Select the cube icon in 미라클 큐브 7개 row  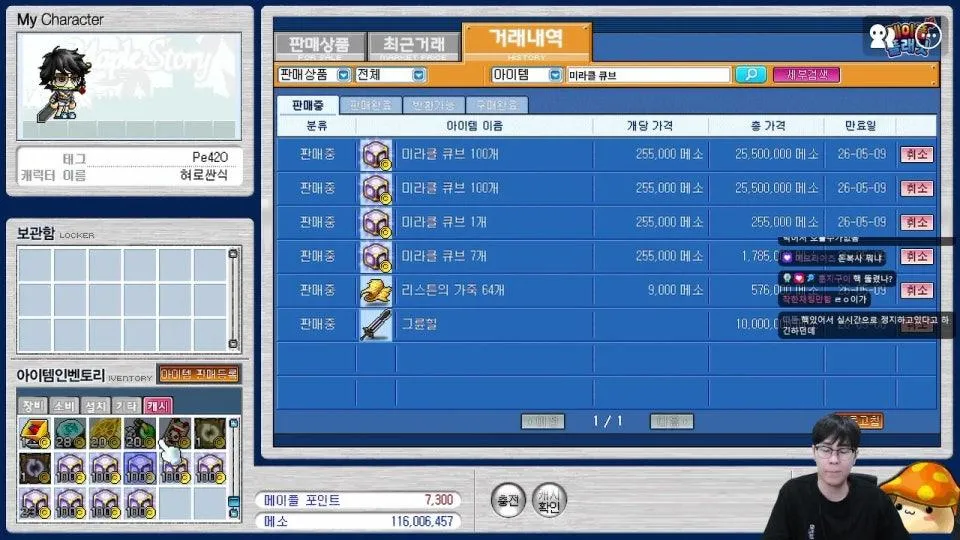376,257
